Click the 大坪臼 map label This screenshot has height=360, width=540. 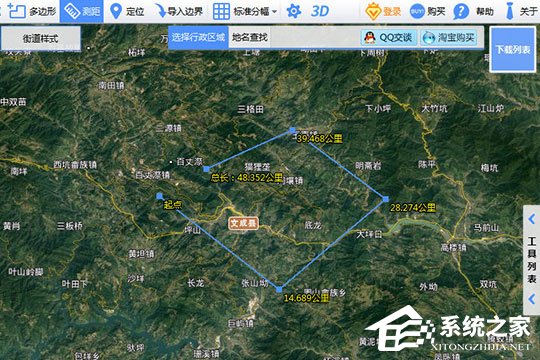pyautogui.click(x=369, y=235)
